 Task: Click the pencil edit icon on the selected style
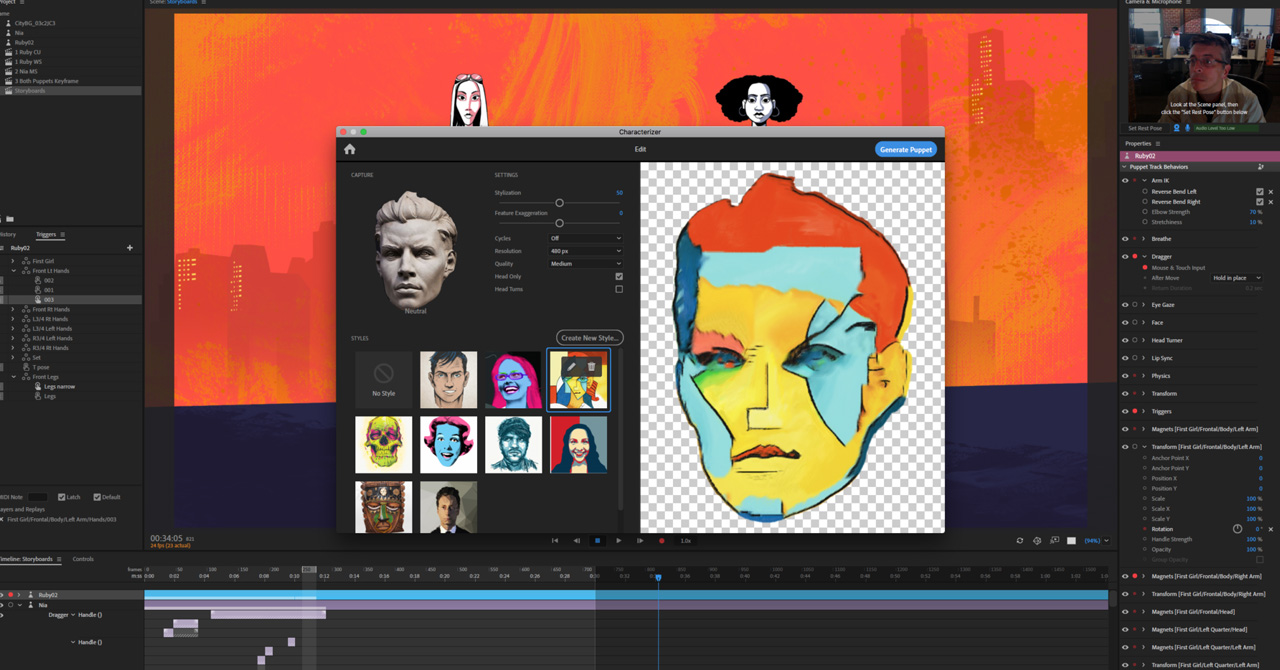tap(571, 367)
